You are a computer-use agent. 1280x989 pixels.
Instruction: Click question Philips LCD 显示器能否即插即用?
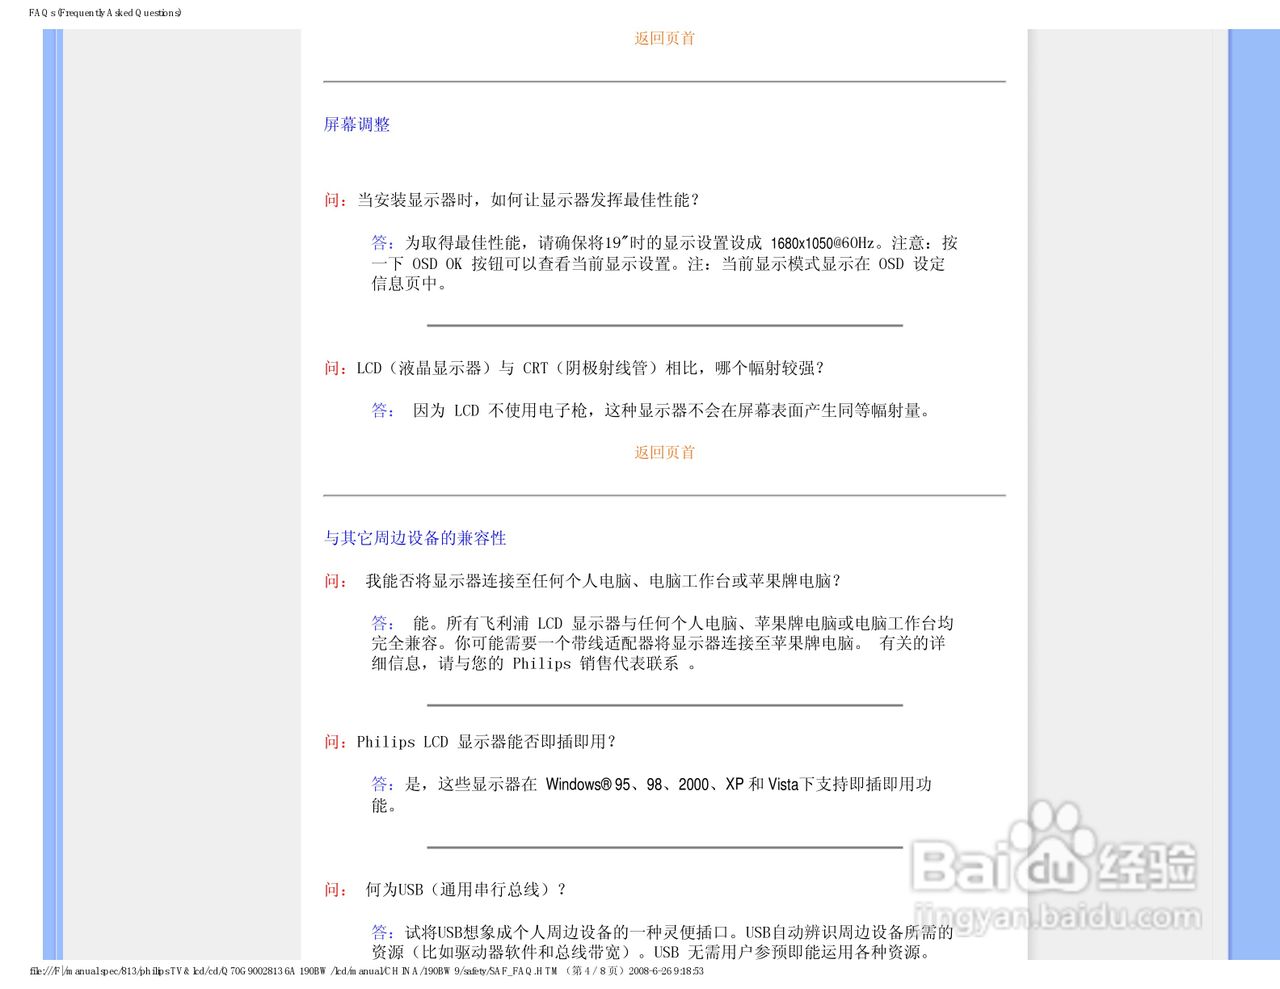(486, 742)
